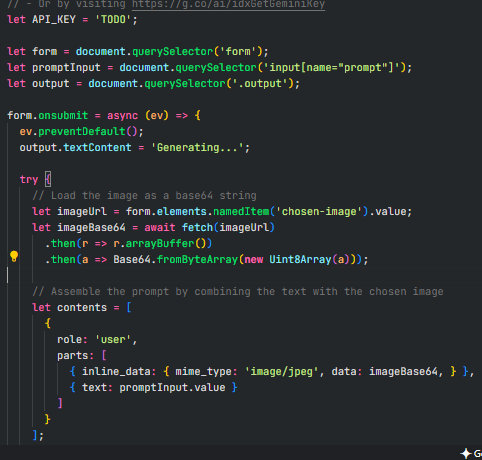
Task: Click the await keyword before fetch
Action: [x=160, y=227]
